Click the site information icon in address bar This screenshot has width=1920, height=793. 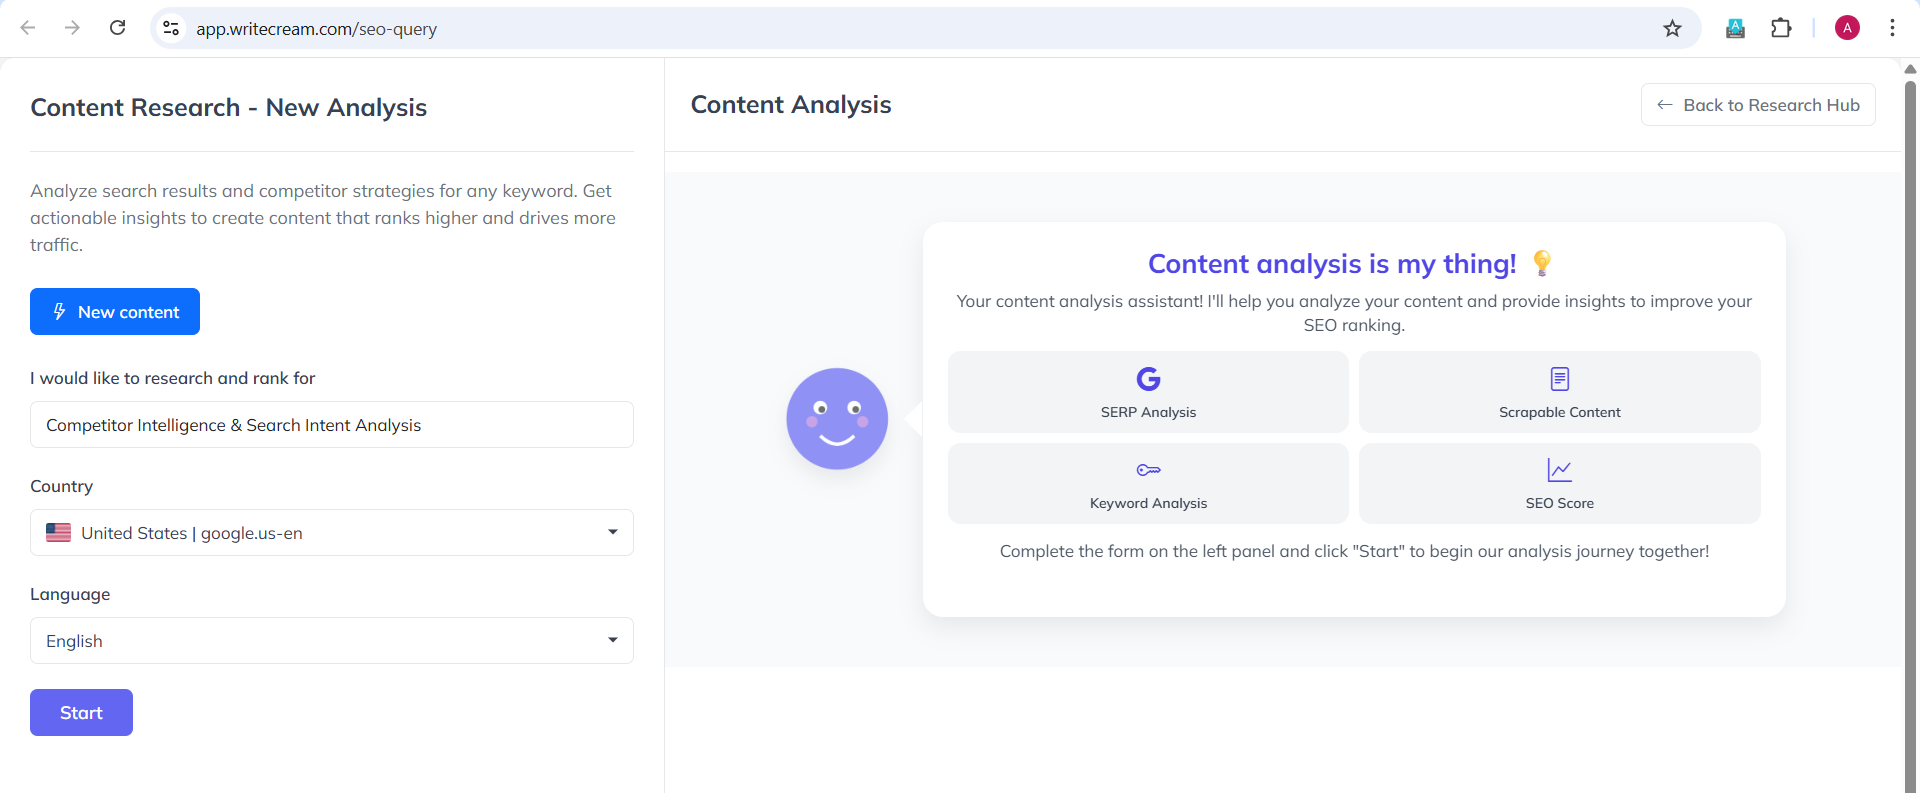point(171,28)
